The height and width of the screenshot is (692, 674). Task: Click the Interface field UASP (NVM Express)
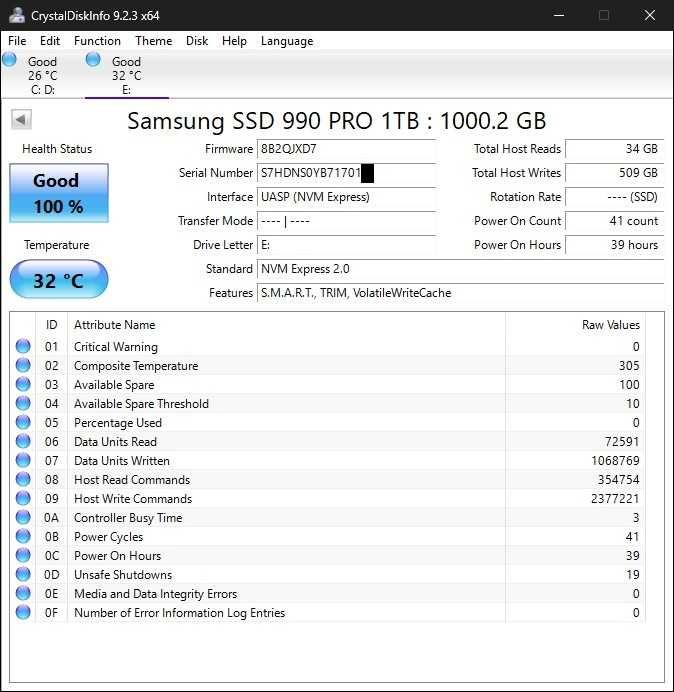tap(346, 197)
